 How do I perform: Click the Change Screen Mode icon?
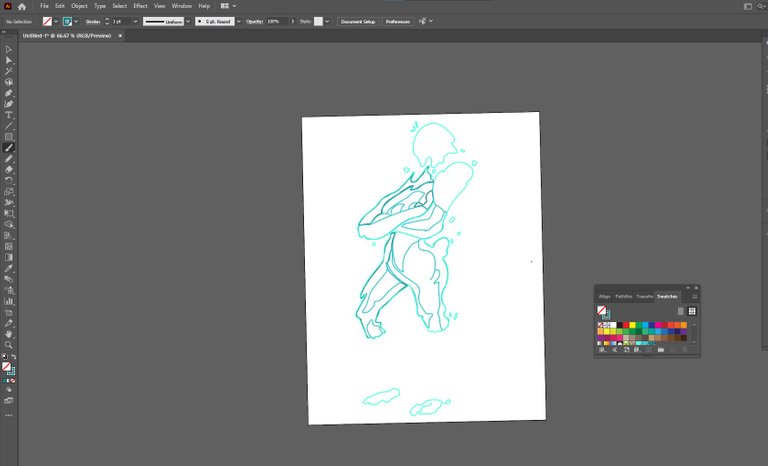(x=8, y=401)
